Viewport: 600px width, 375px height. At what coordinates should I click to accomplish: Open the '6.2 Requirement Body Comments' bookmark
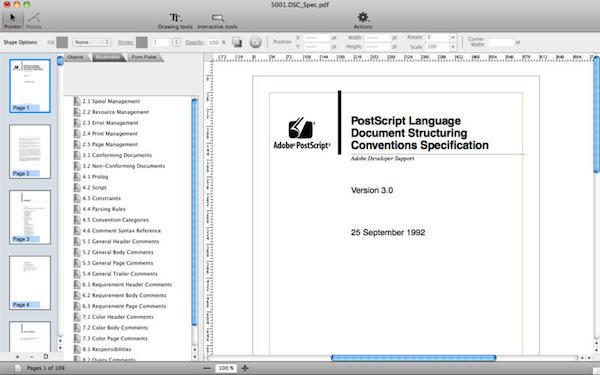click(x=124, y=295)
